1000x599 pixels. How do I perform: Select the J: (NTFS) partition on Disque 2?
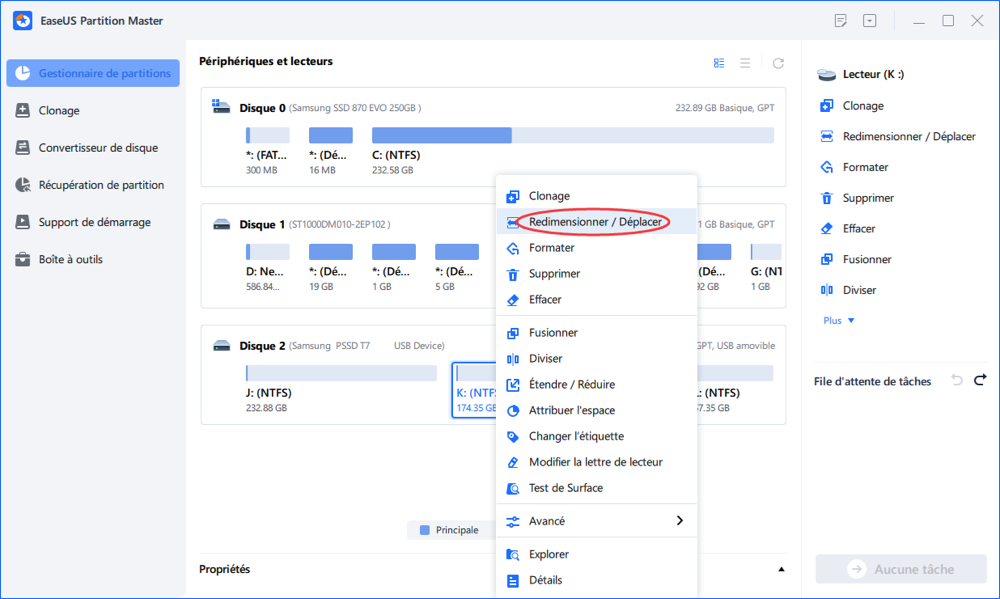coord(341,373)
